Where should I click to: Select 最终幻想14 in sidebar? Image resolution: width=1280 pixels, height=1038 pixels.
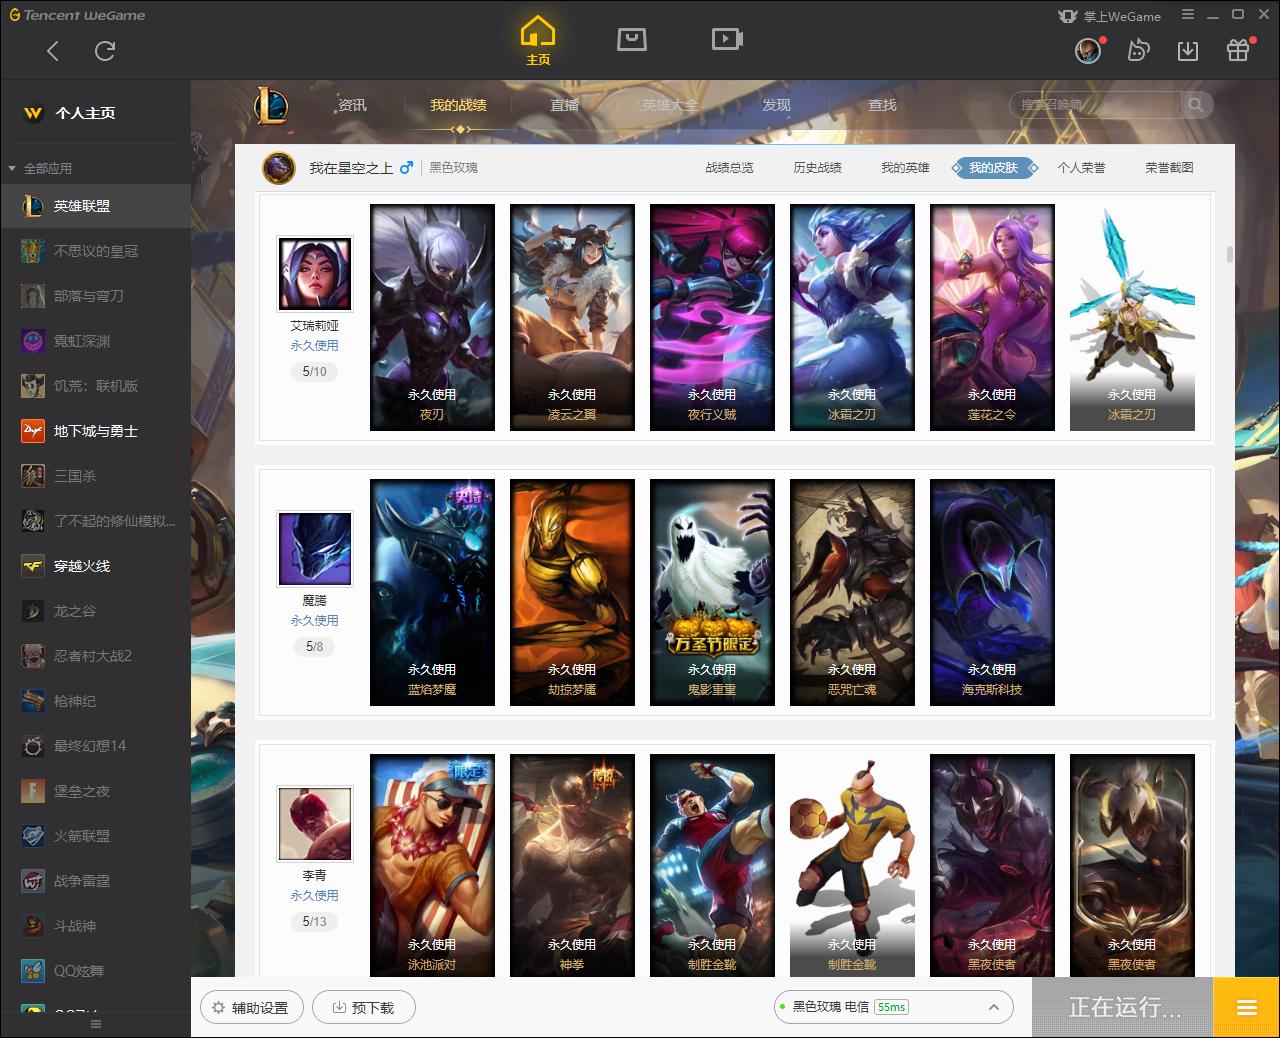coord(95,746)
